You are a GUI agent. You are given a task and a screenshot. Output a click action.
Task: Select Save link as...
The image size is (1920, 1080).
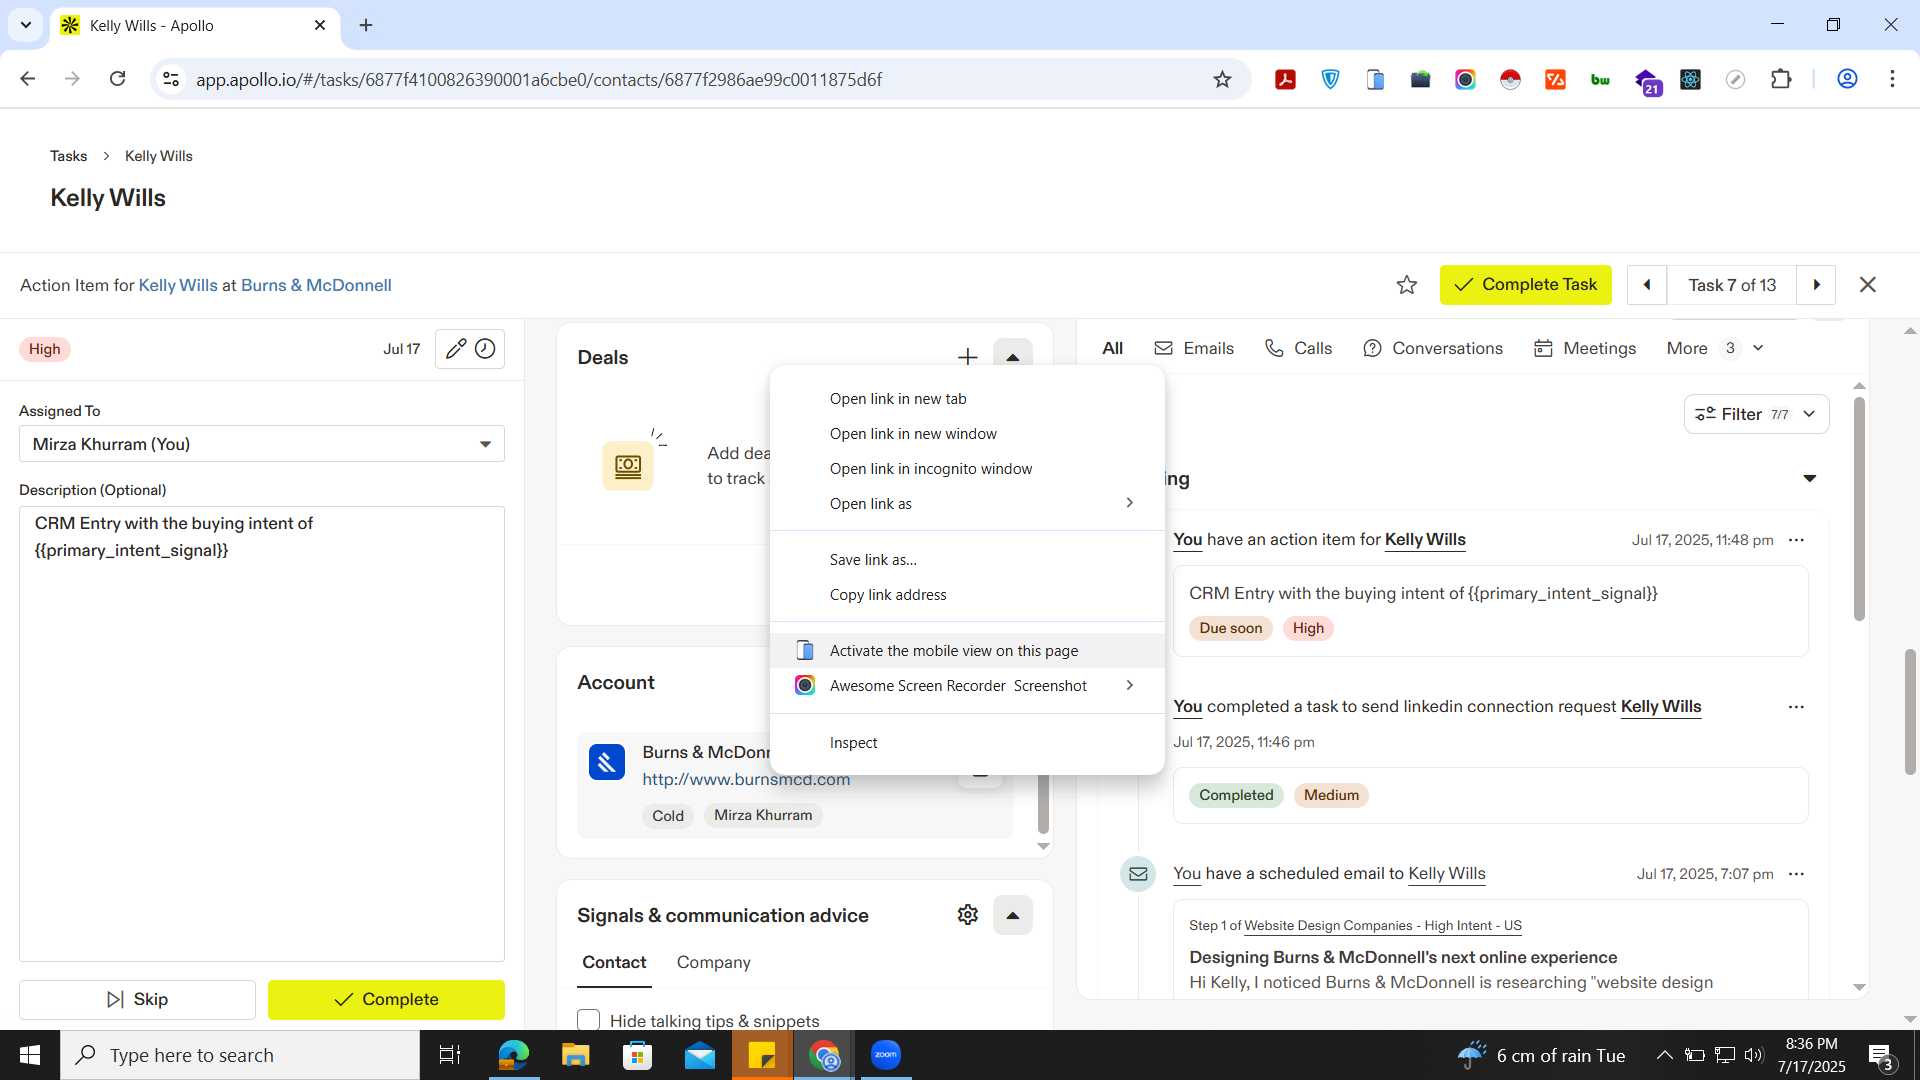click(x=967, y=559)
